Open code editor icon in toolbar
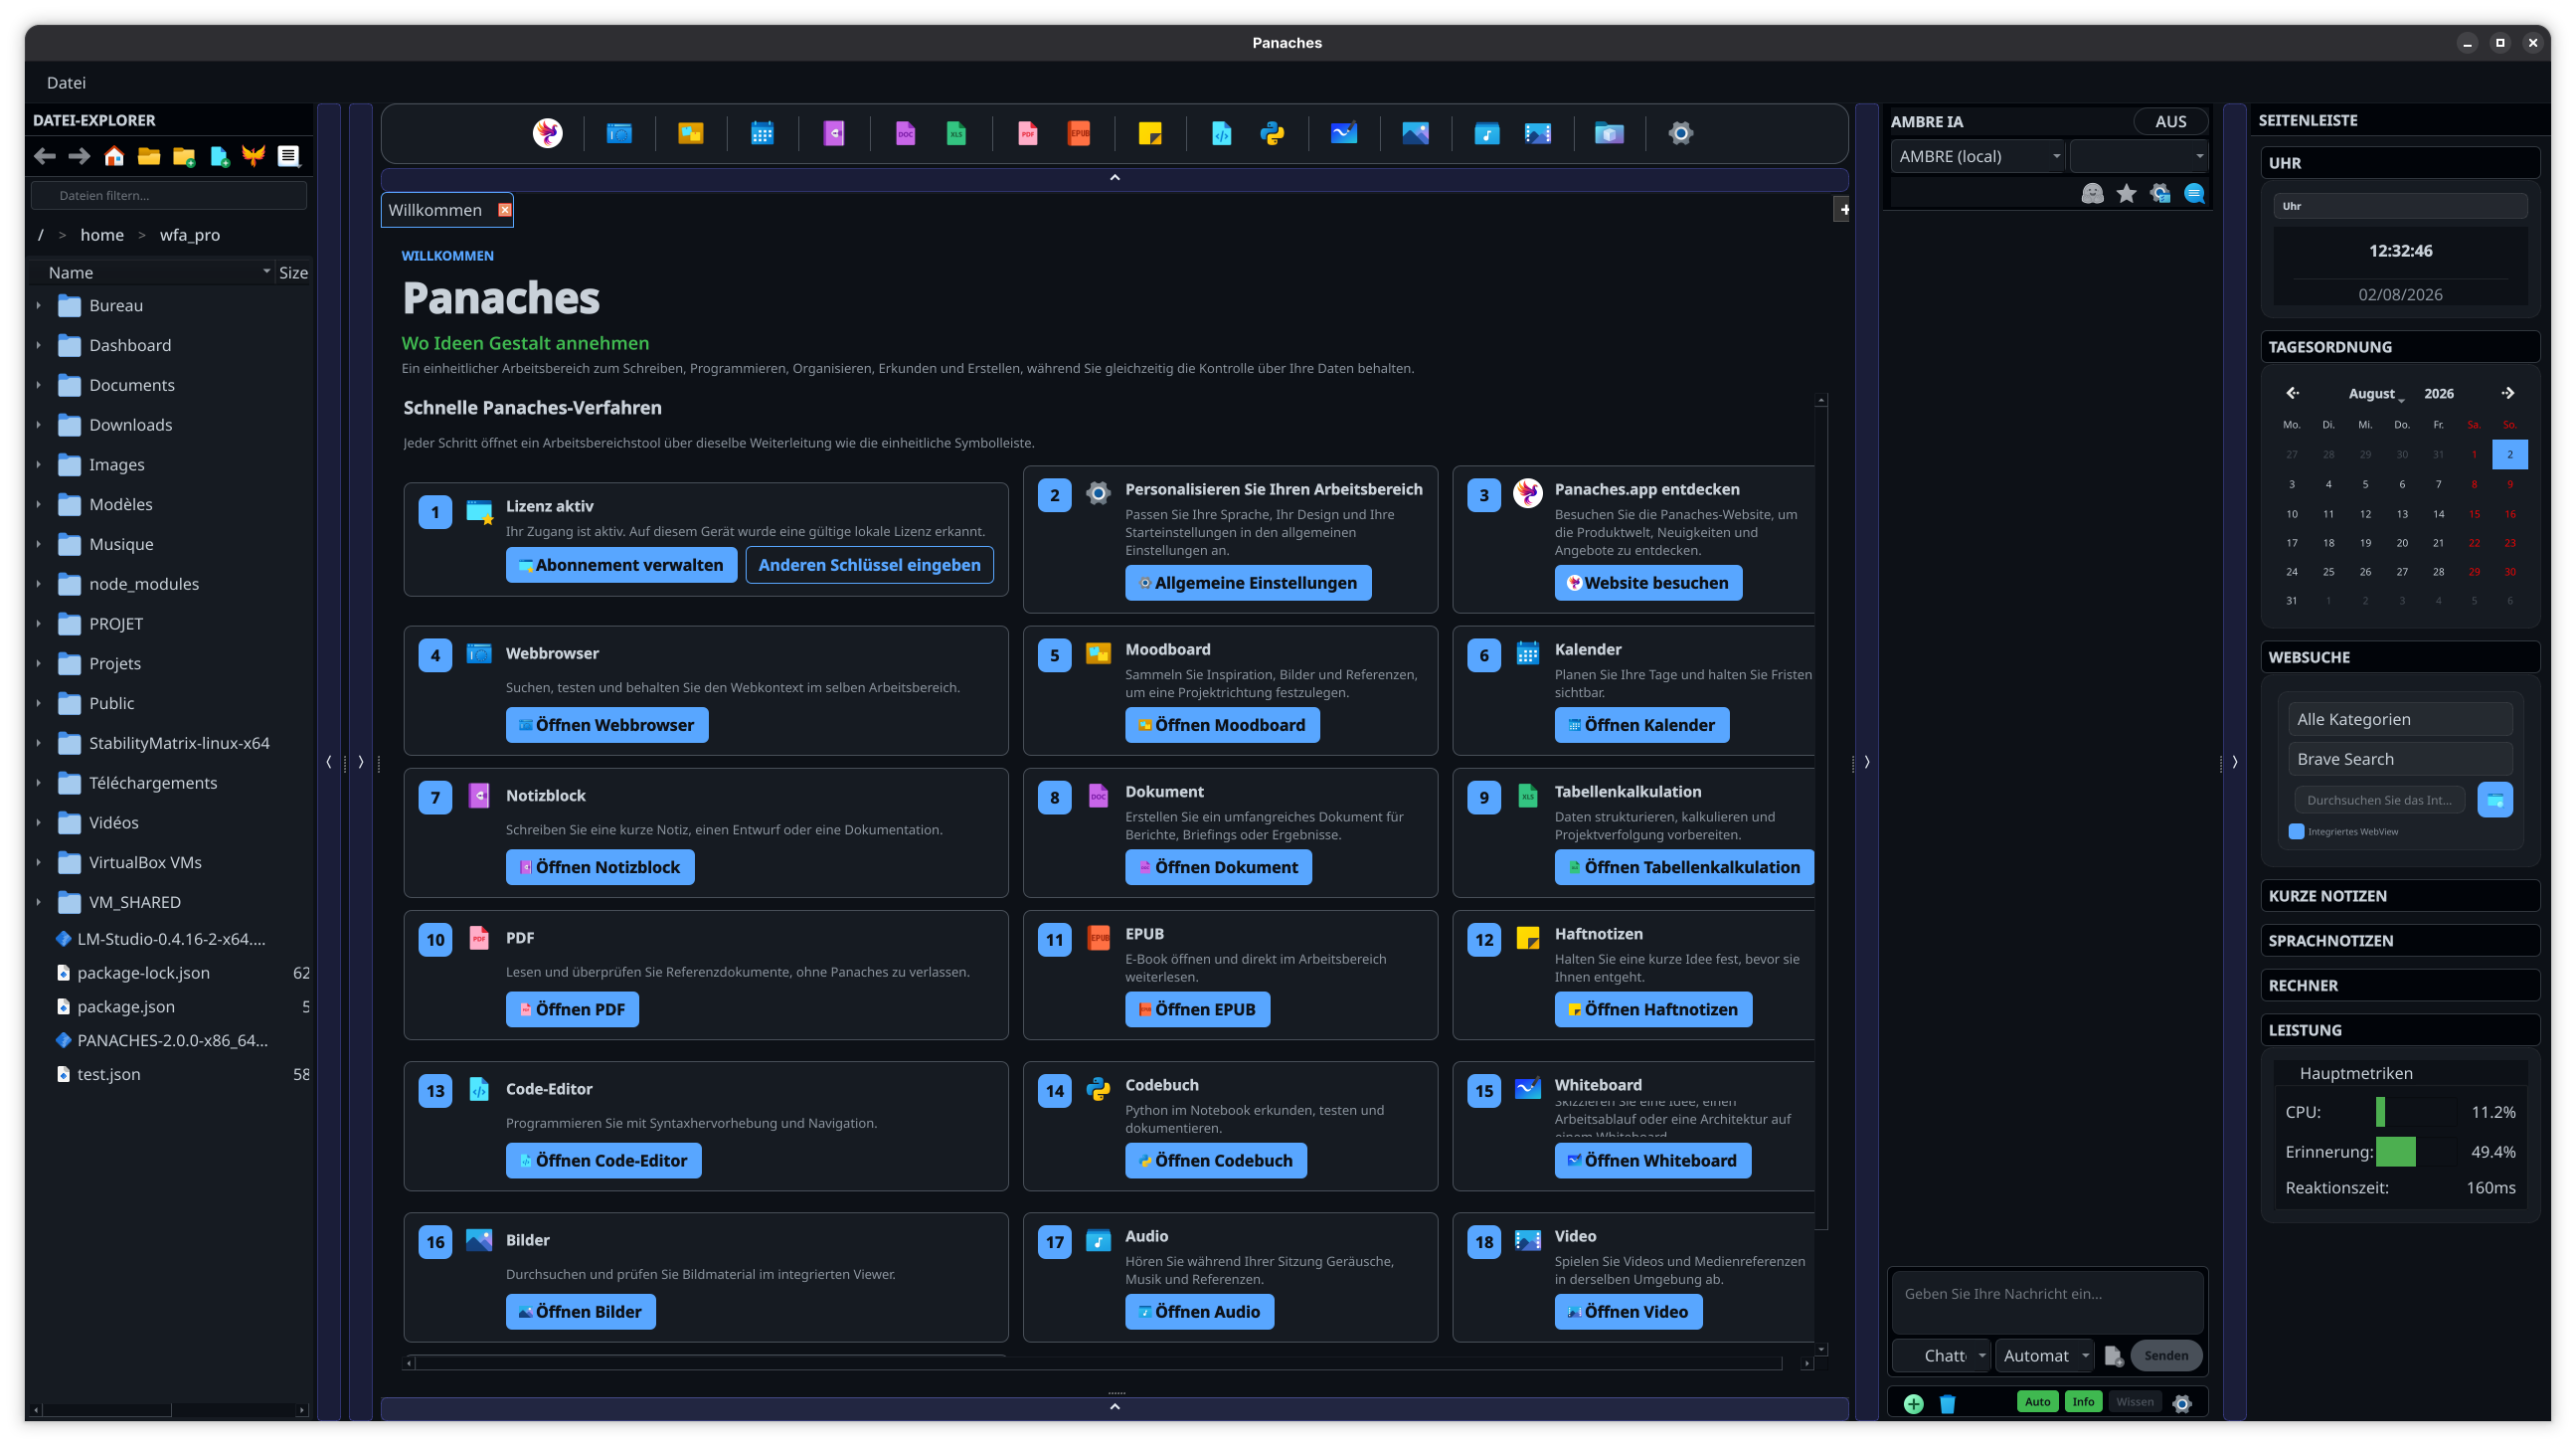Image resolution: width=2576 pixels, height=1446 pixels. pyautogui.click(x=1221, y=133)
